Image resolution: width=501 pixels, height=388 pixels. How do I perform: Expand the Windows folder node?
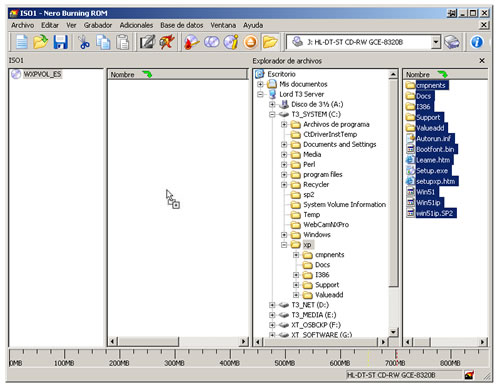pyautogui.click(x=284, y=235)
